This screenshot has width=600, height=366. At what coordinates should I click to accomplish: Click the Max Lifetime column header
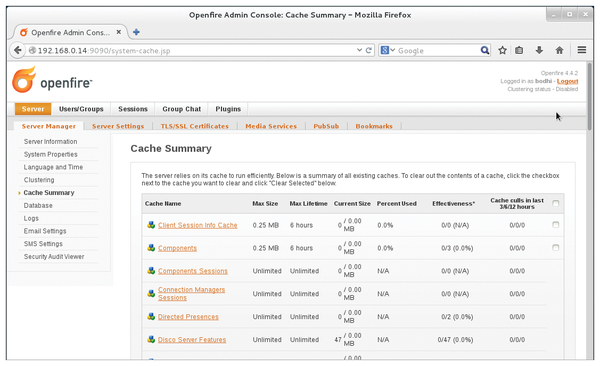coord(308,204)
